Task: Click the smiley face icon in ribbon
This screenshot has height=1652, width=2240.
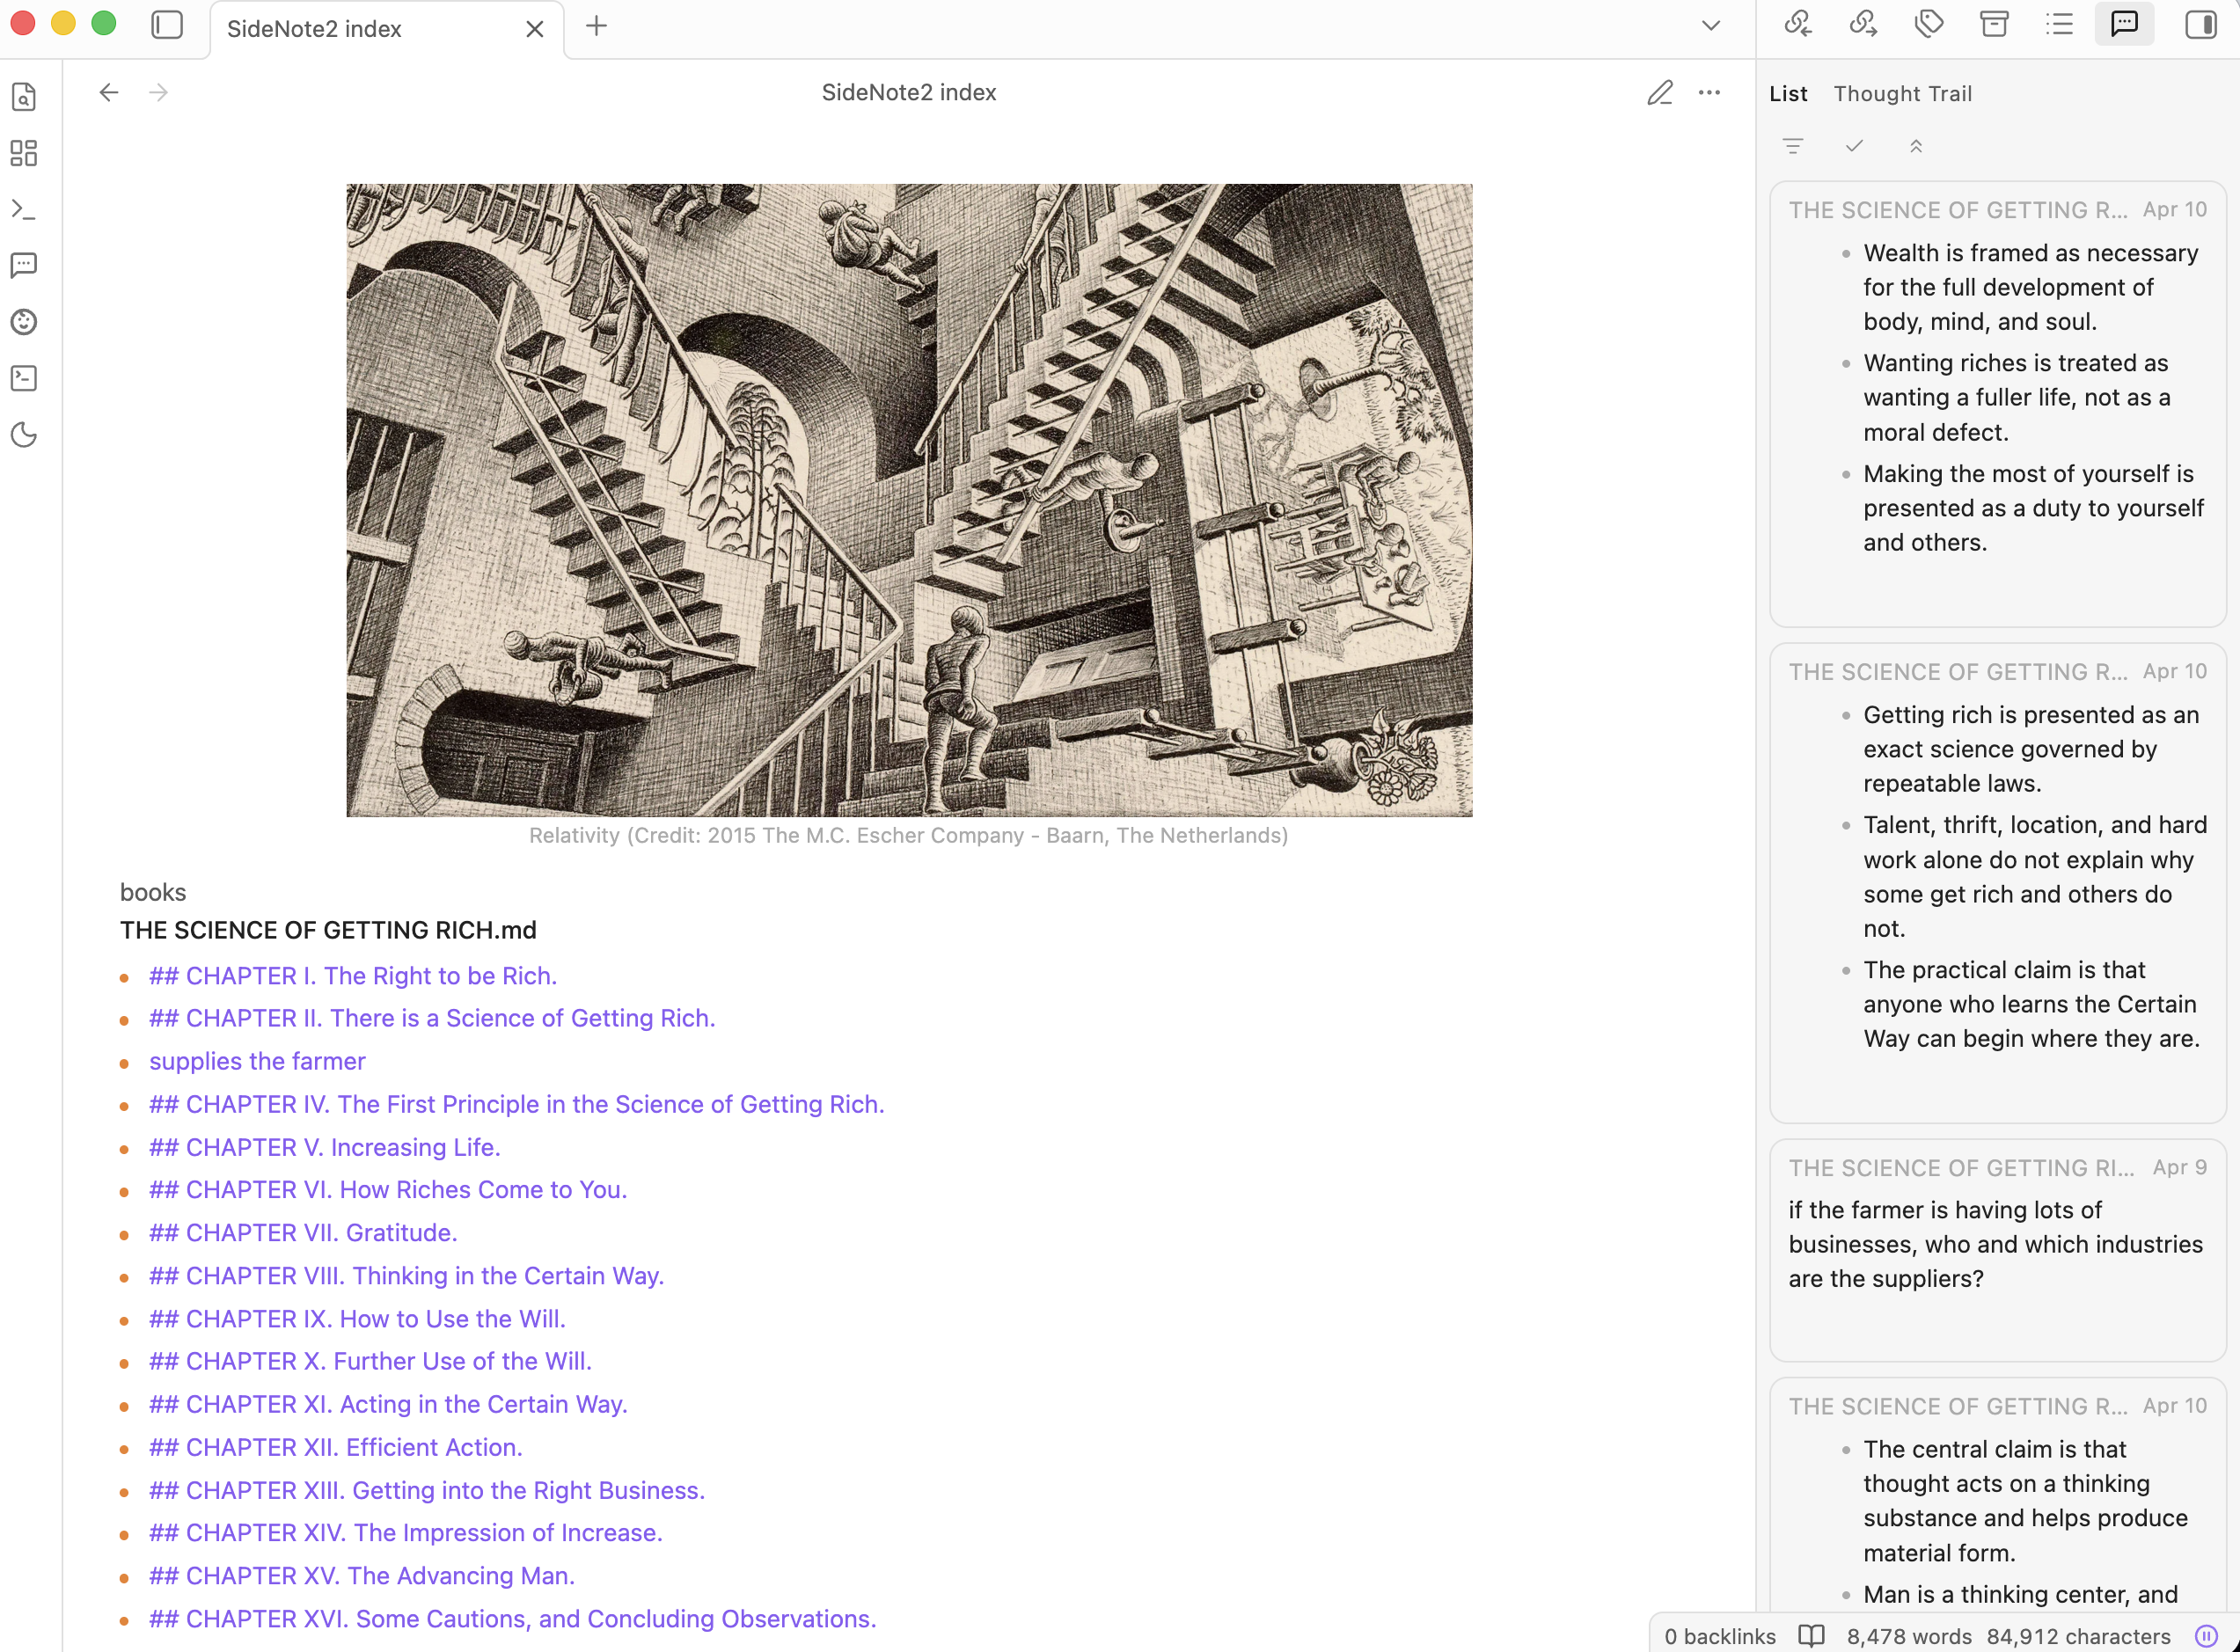Action: tap(24, 322)
